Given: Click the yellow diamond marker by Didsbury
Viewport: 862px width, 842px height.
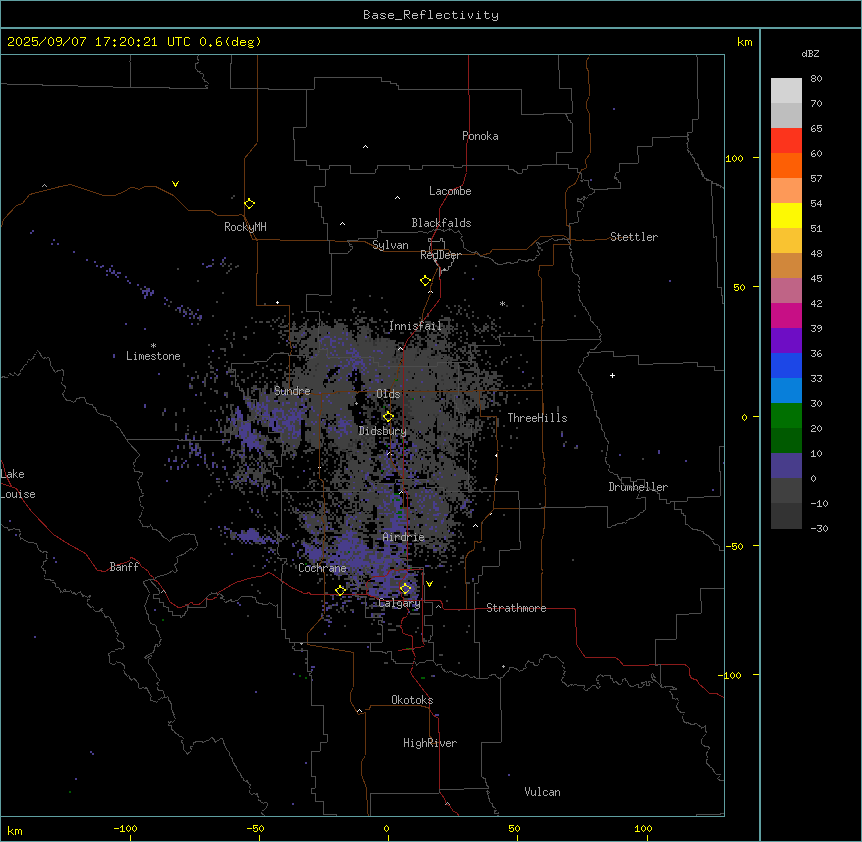Looking at the screenshot, I should pyautogui.click(x=388, y=416).
